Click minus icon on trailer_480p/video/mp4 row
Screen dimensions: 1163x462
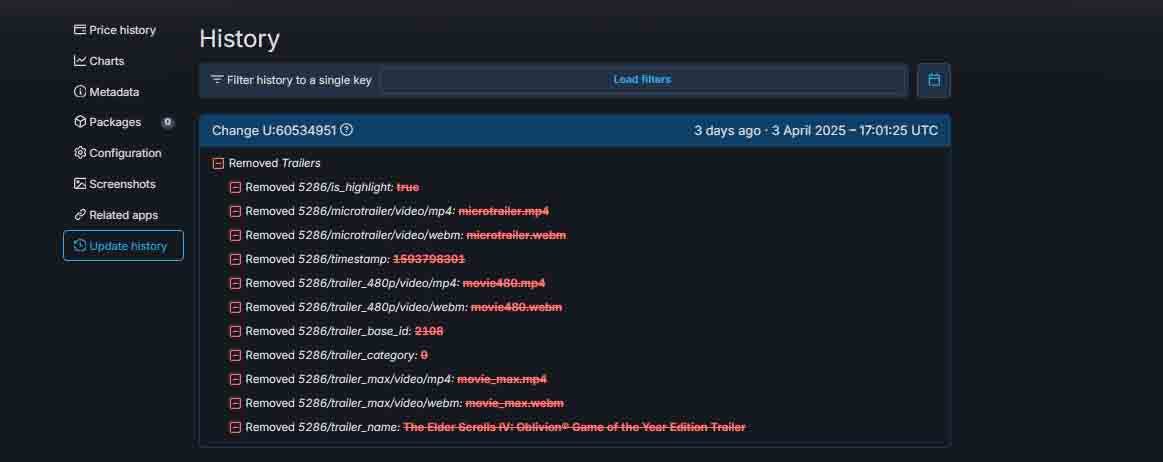235,283
